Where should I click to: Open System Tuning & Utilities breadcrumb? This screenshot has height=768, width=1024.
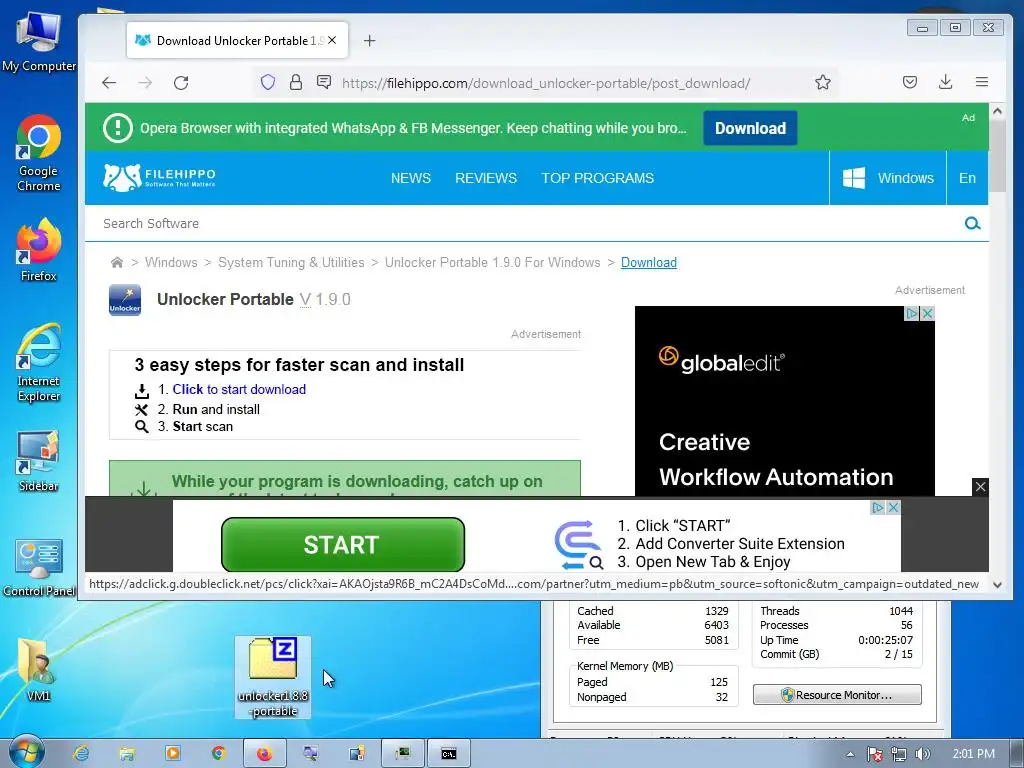pyautogui.click(x=291, y=263)
